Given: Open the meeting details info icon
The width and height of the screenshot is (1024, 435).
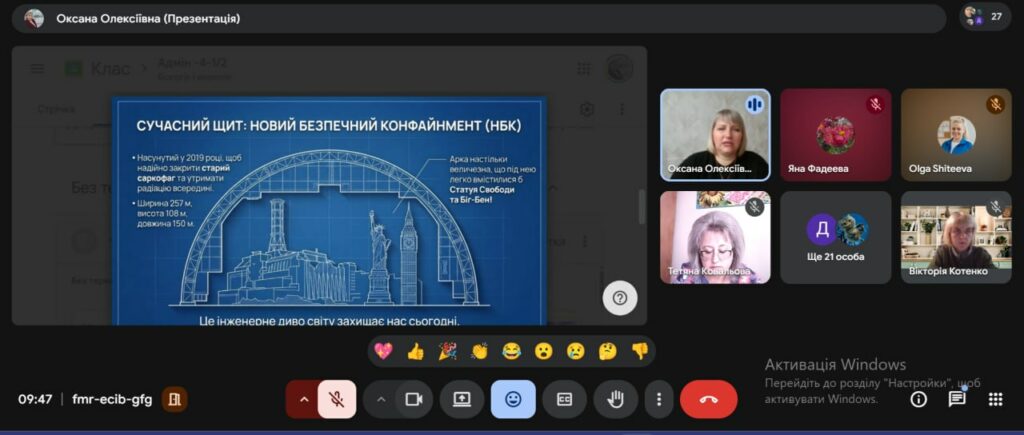Looking at the screenshot, I should 918,399.
